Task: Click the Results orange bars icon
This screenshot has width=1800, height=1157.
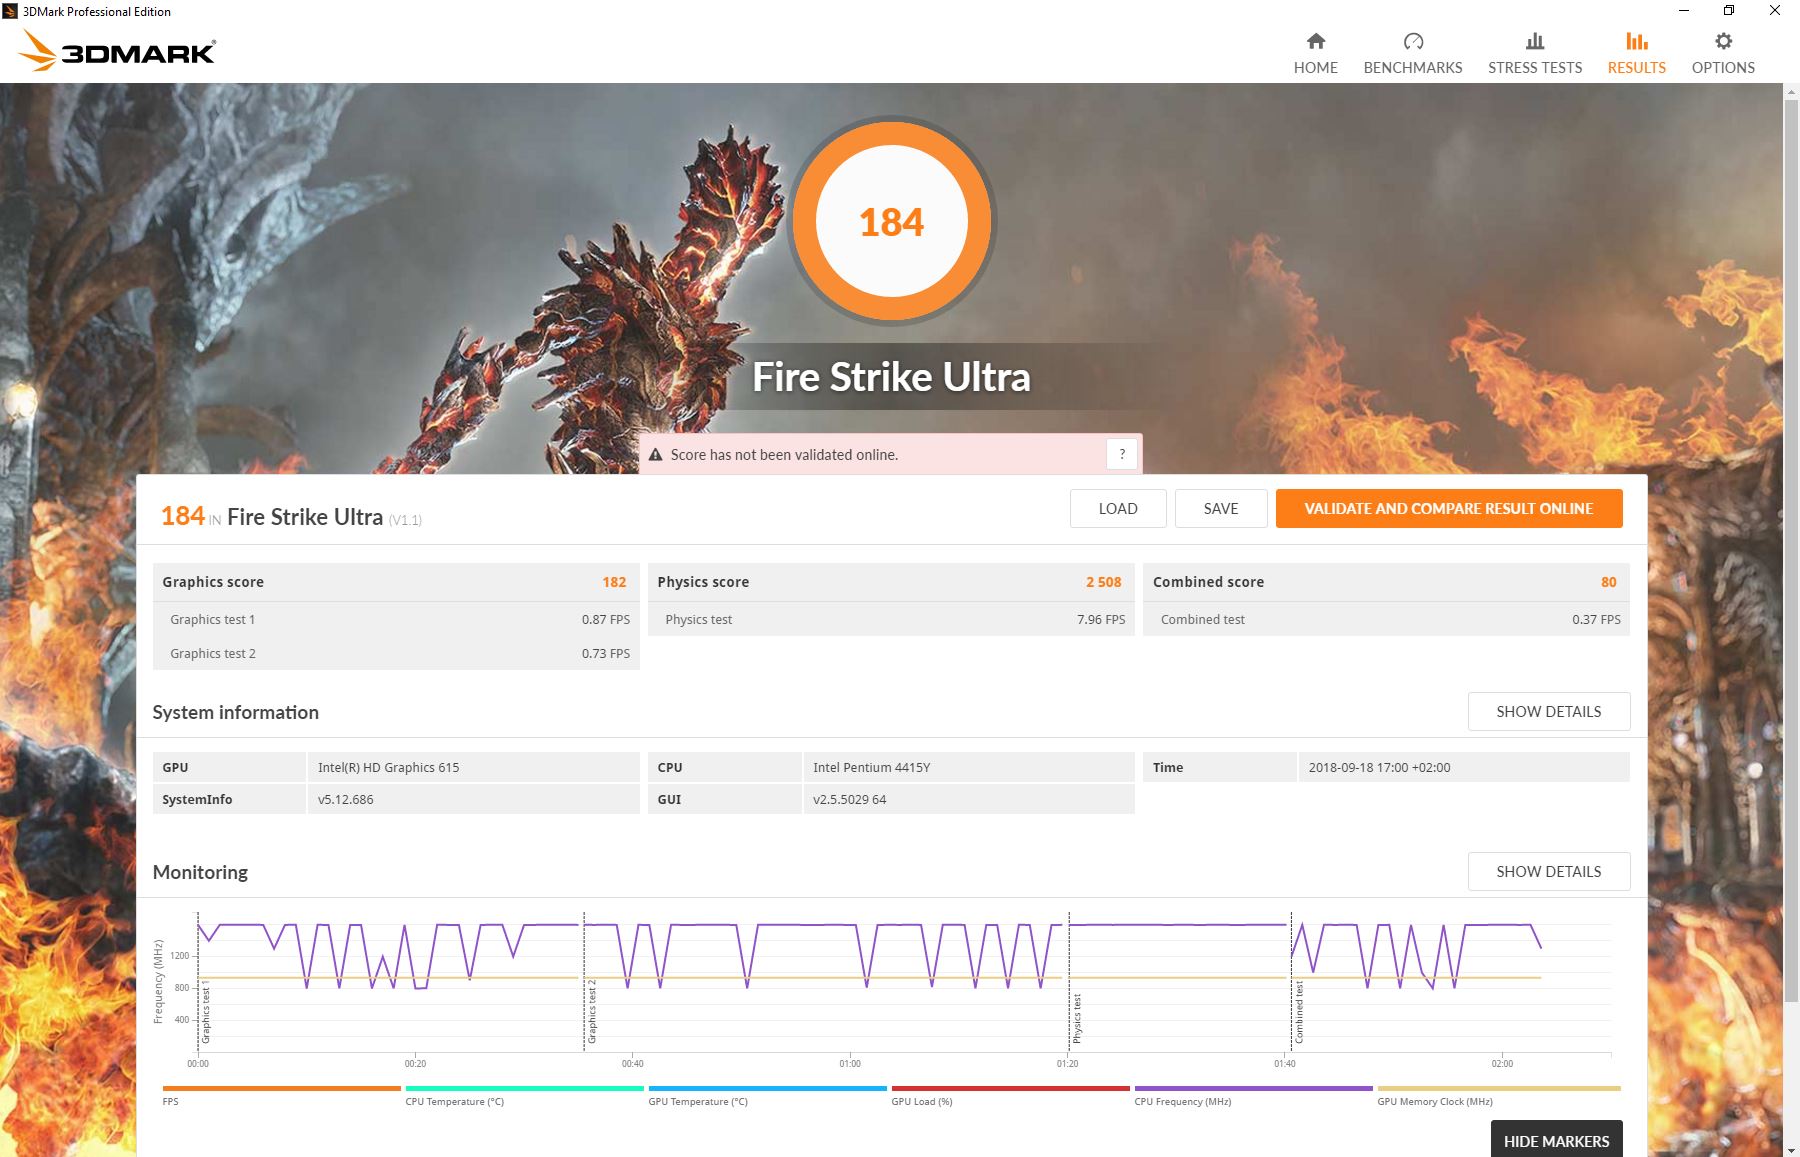Action: pos(1637,41)
